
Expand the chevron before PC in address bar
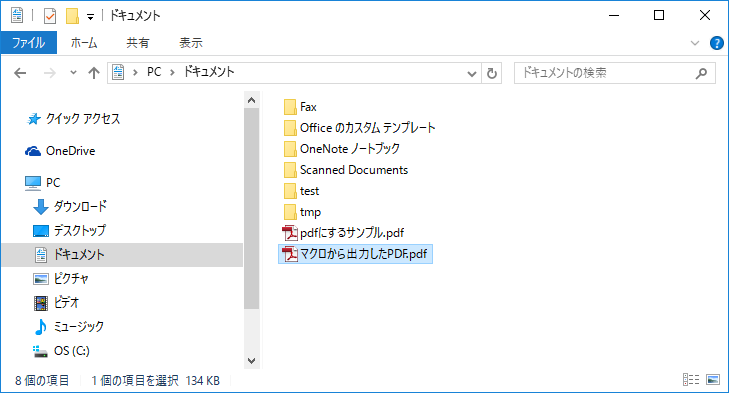[x=135, y=73]
